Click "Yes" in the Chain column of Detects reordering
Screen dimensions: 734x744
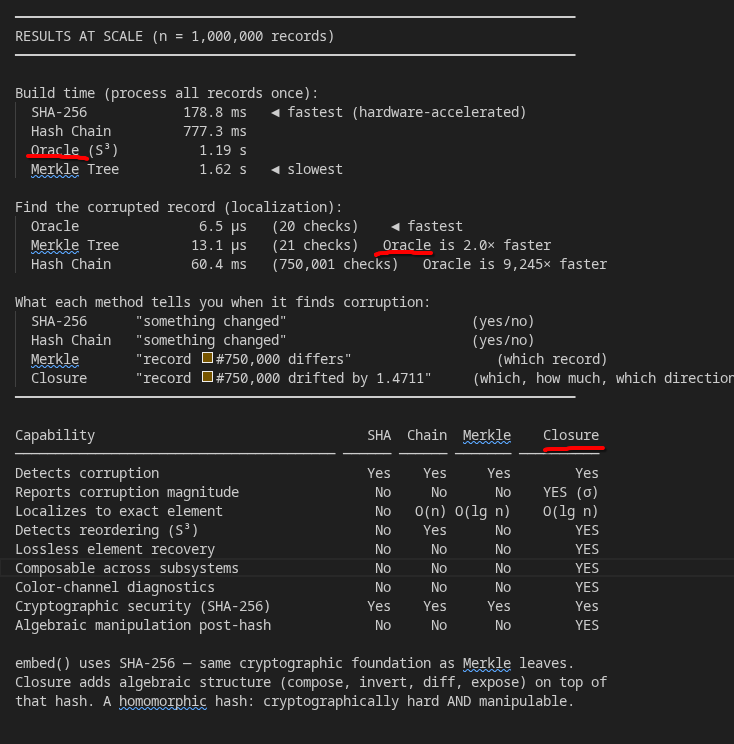coord(435,530)
